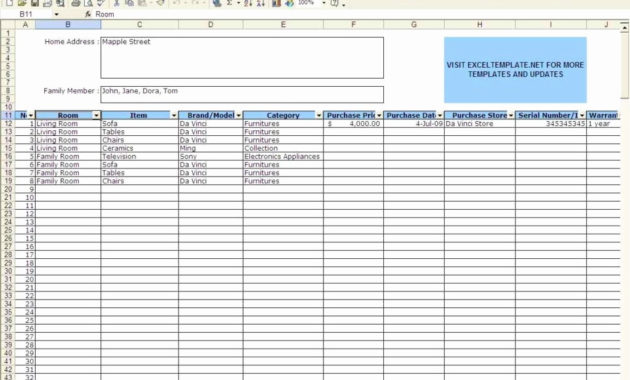Select row 11 header

(8, 115)
